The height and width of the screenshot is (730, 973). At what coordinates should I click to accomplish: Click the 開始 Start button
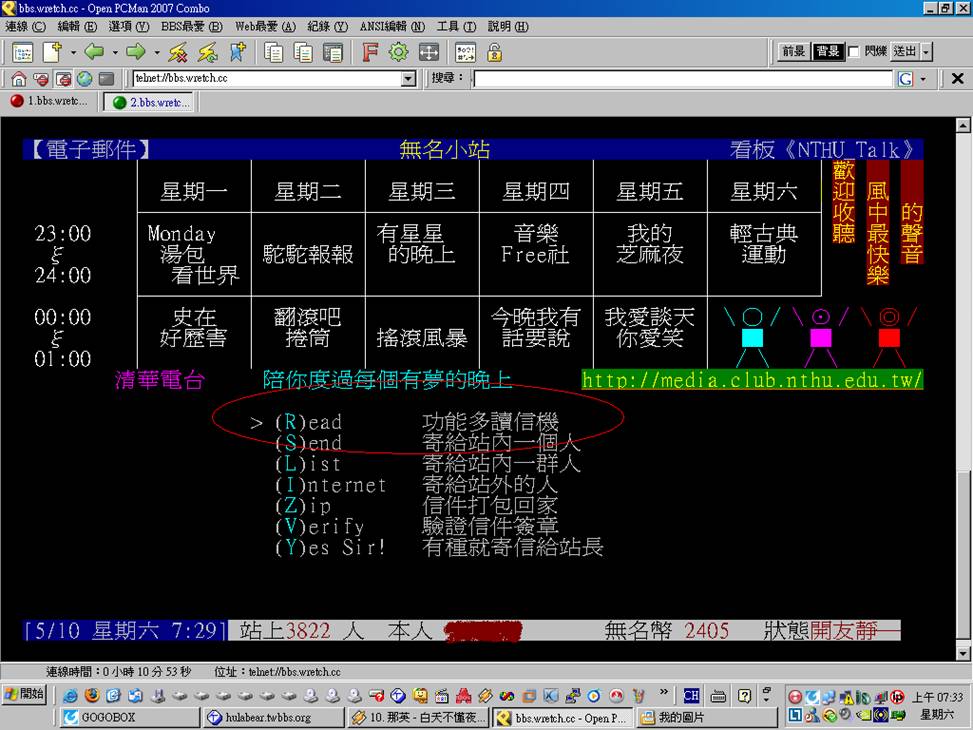coord(24,695)
